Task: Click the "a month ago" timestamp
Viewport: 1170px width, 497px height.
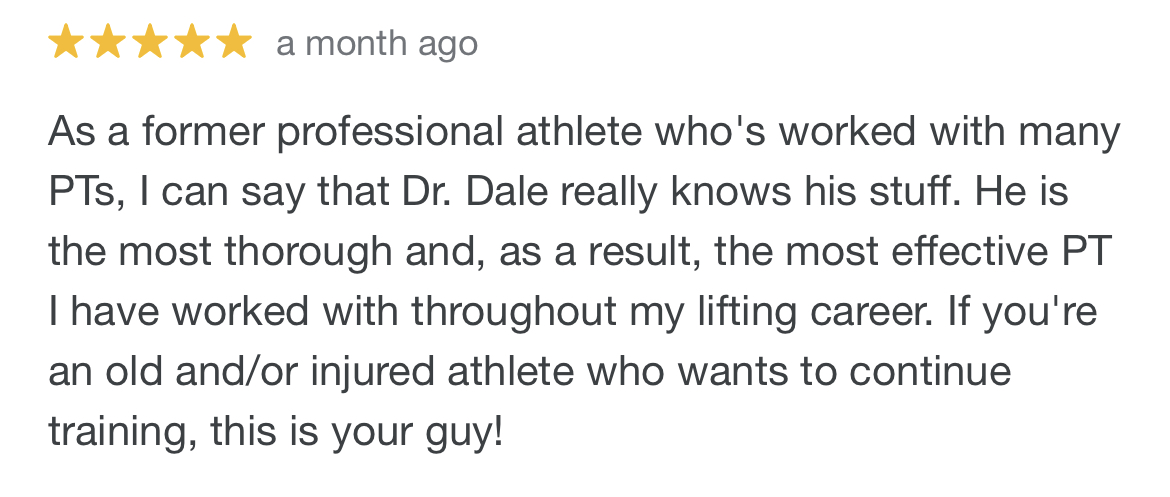Action: (x=377, y=43)
